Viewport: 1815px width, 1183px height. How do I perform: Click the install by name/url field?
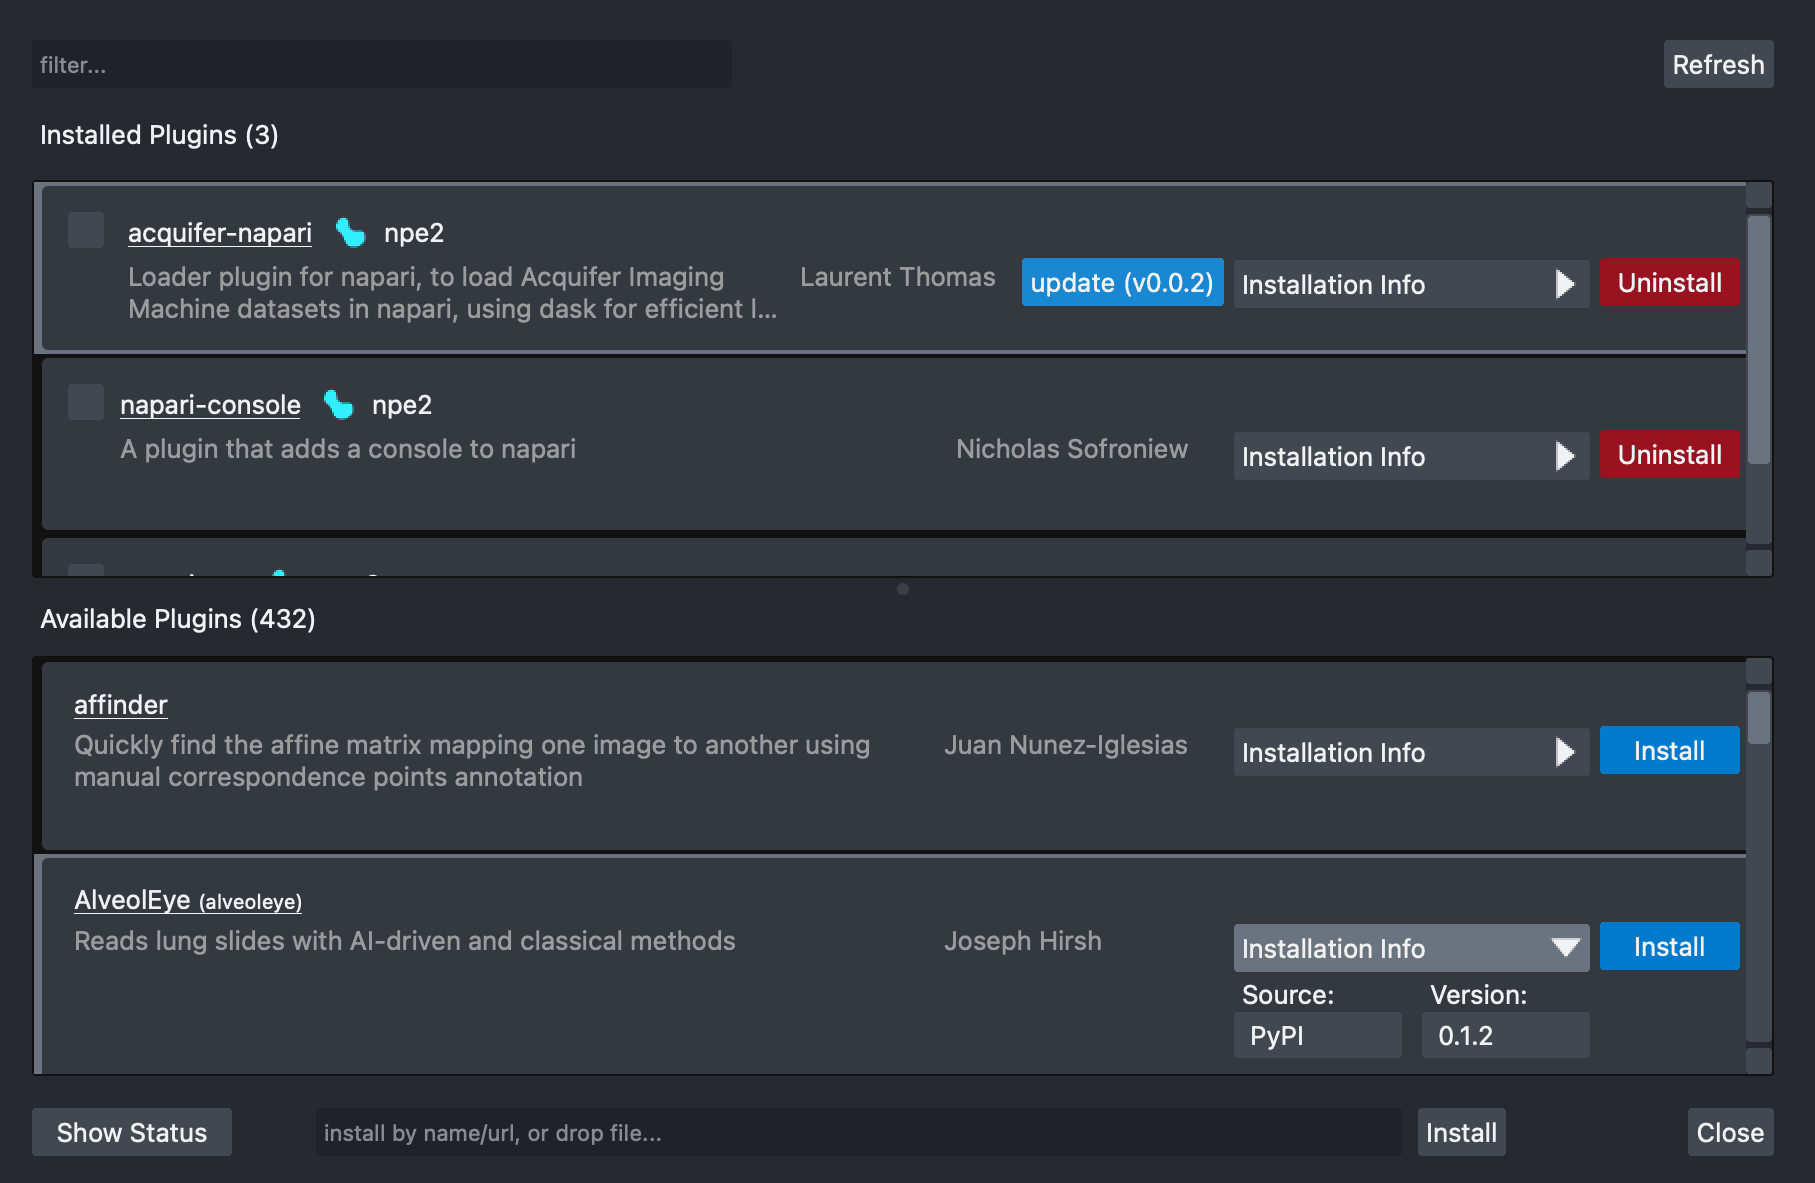(x=860, y=1132)
